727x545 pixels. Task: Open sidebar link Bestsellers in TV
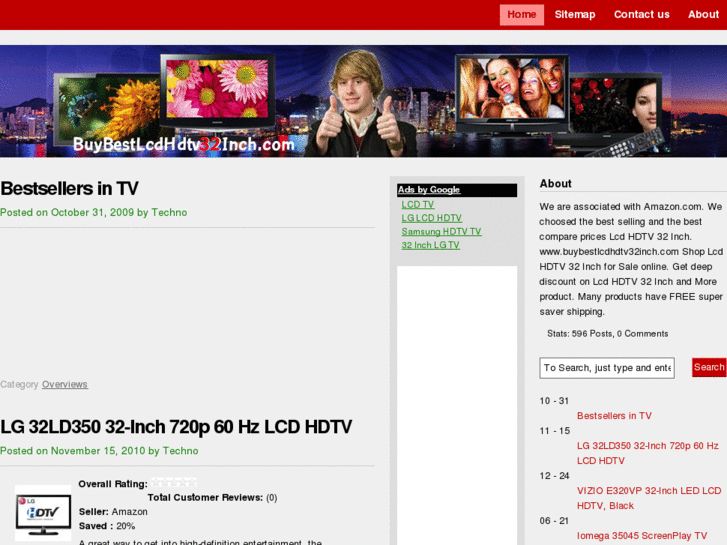tap(614, 416)
